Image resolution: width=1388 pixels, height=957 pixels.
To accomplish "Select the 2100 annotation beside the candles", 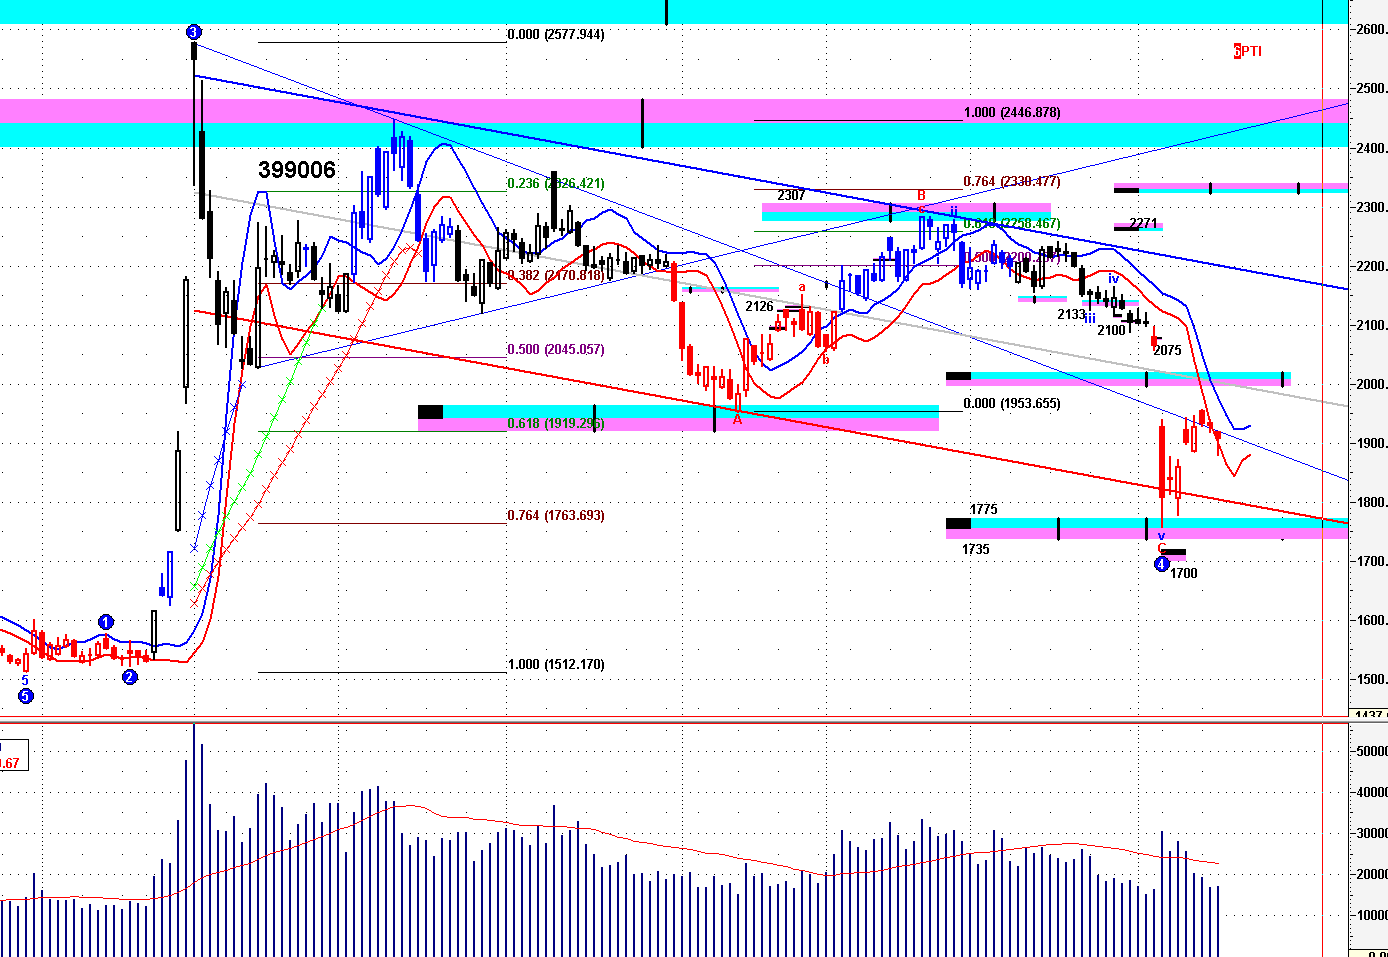I will pyautogui.click(x=1111, y=330).
